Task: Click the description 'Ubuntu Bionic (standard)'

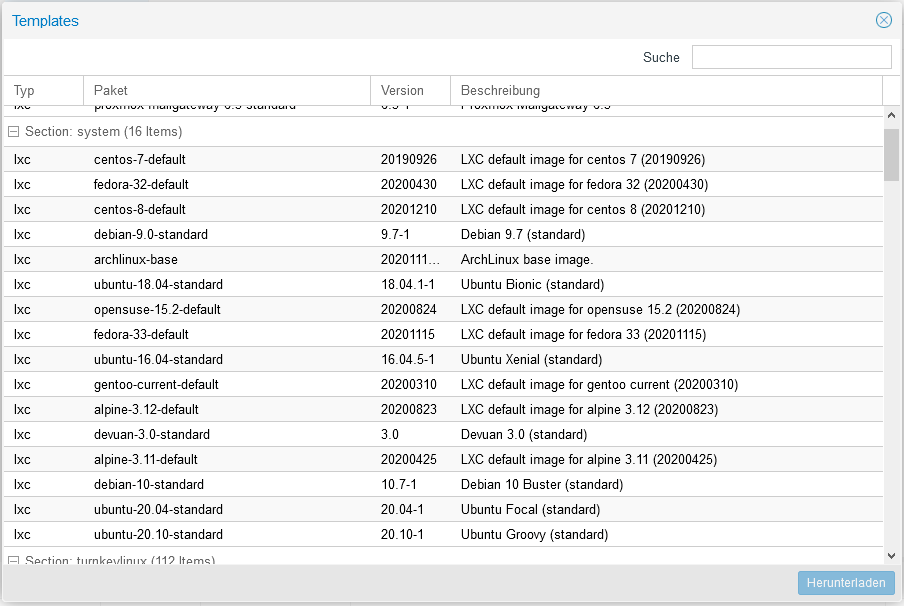Action: (x=532, y=285)
